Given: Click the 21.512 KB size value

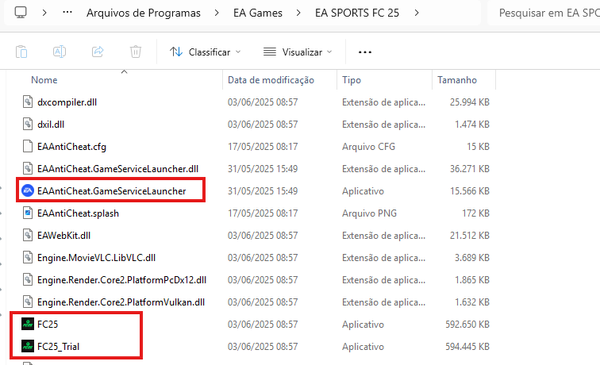Looking at the screenshot, I should click(x=470, y=235).
